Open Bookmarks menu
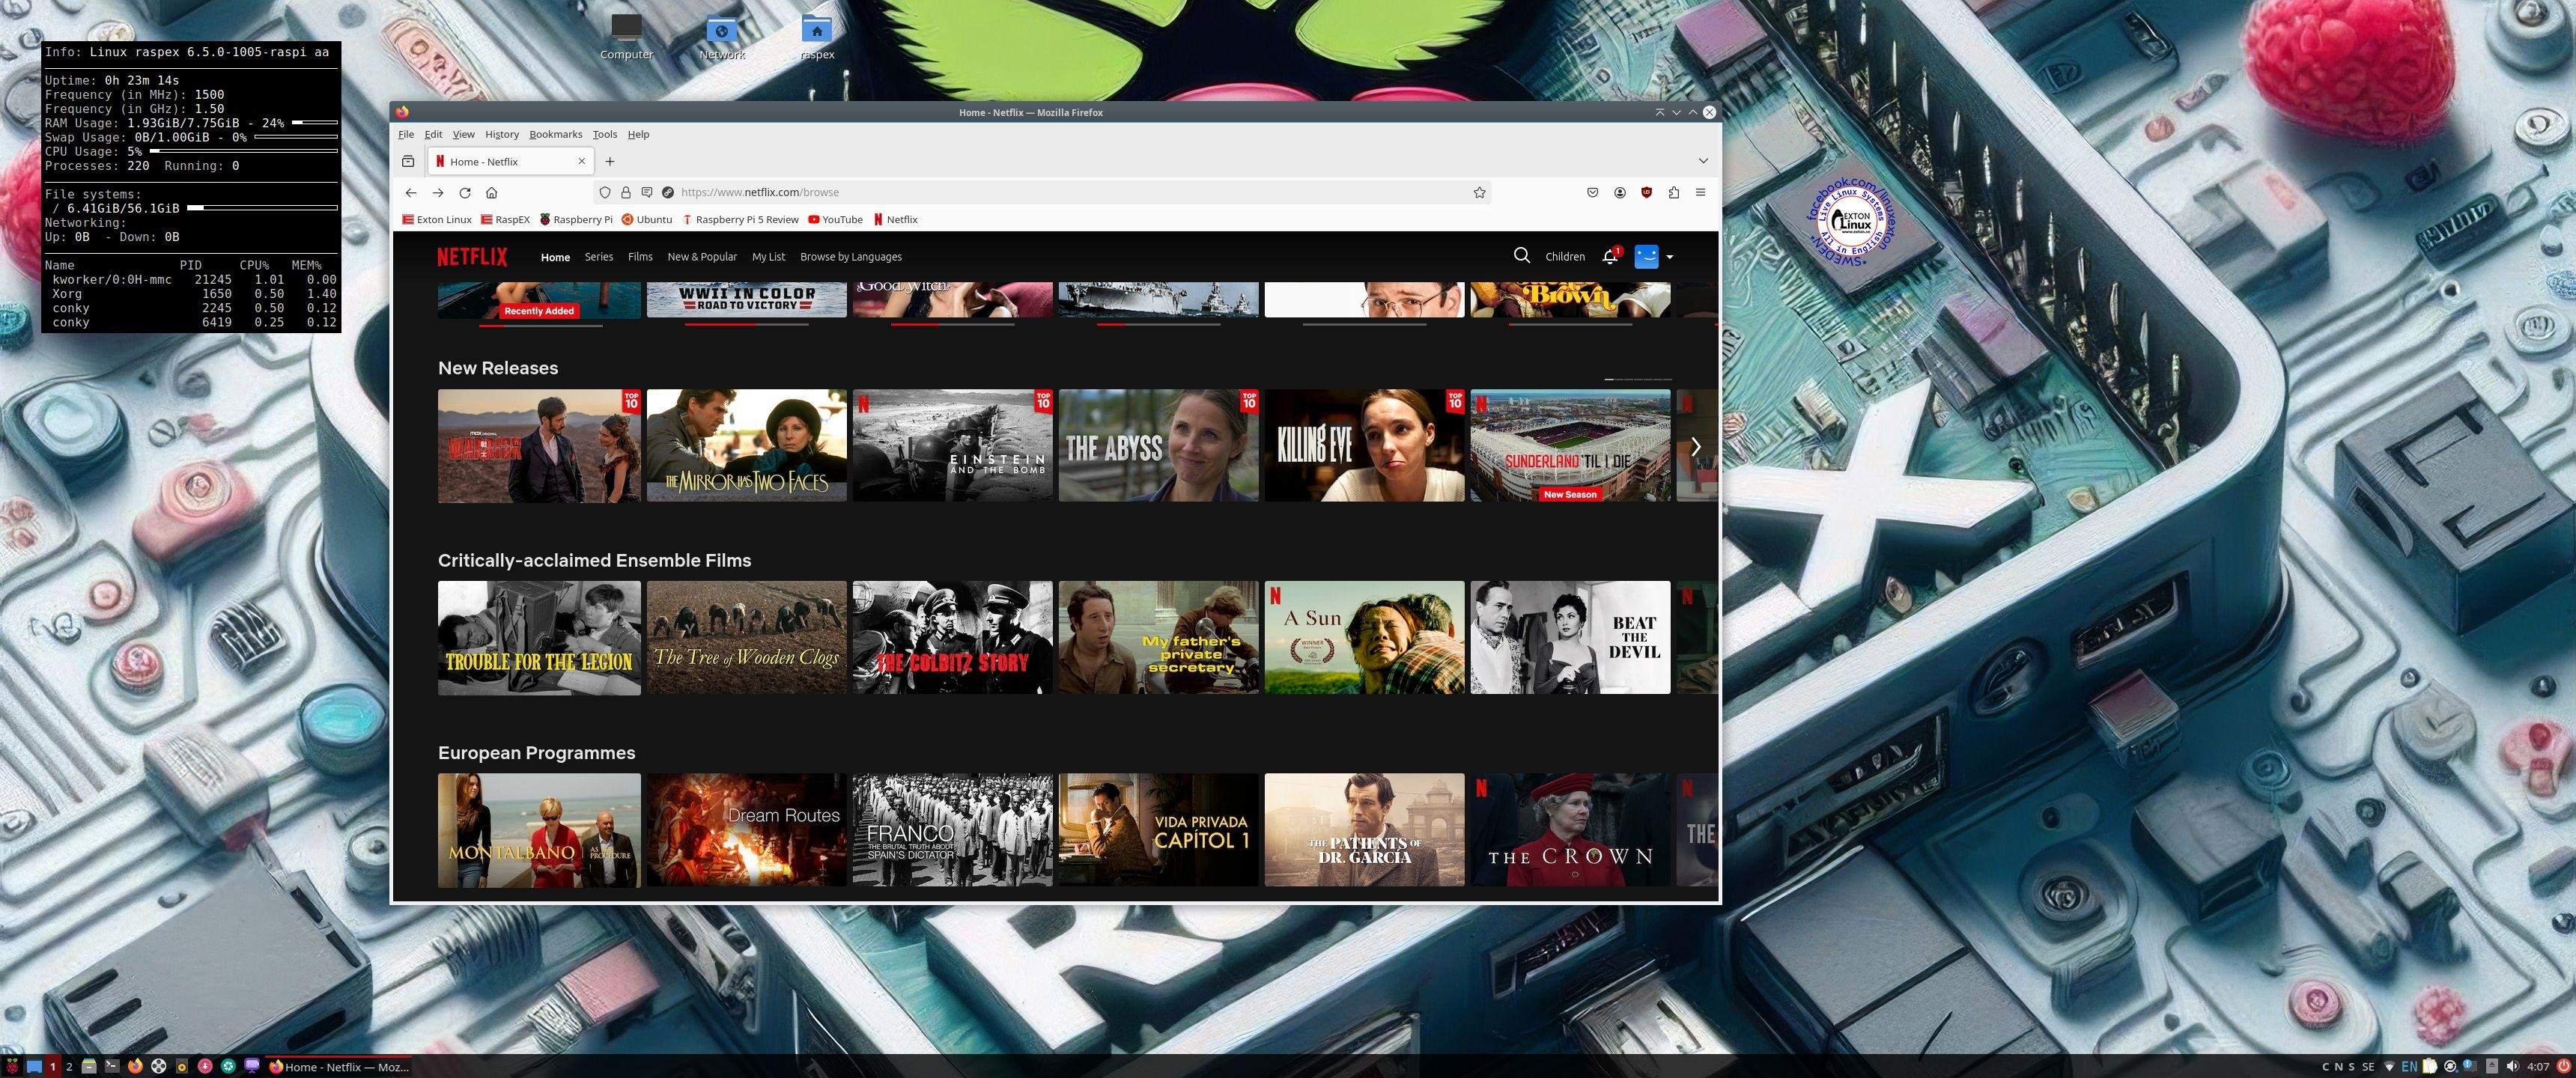This screenshot has width=2576, height=1078. tap(555, 134)
